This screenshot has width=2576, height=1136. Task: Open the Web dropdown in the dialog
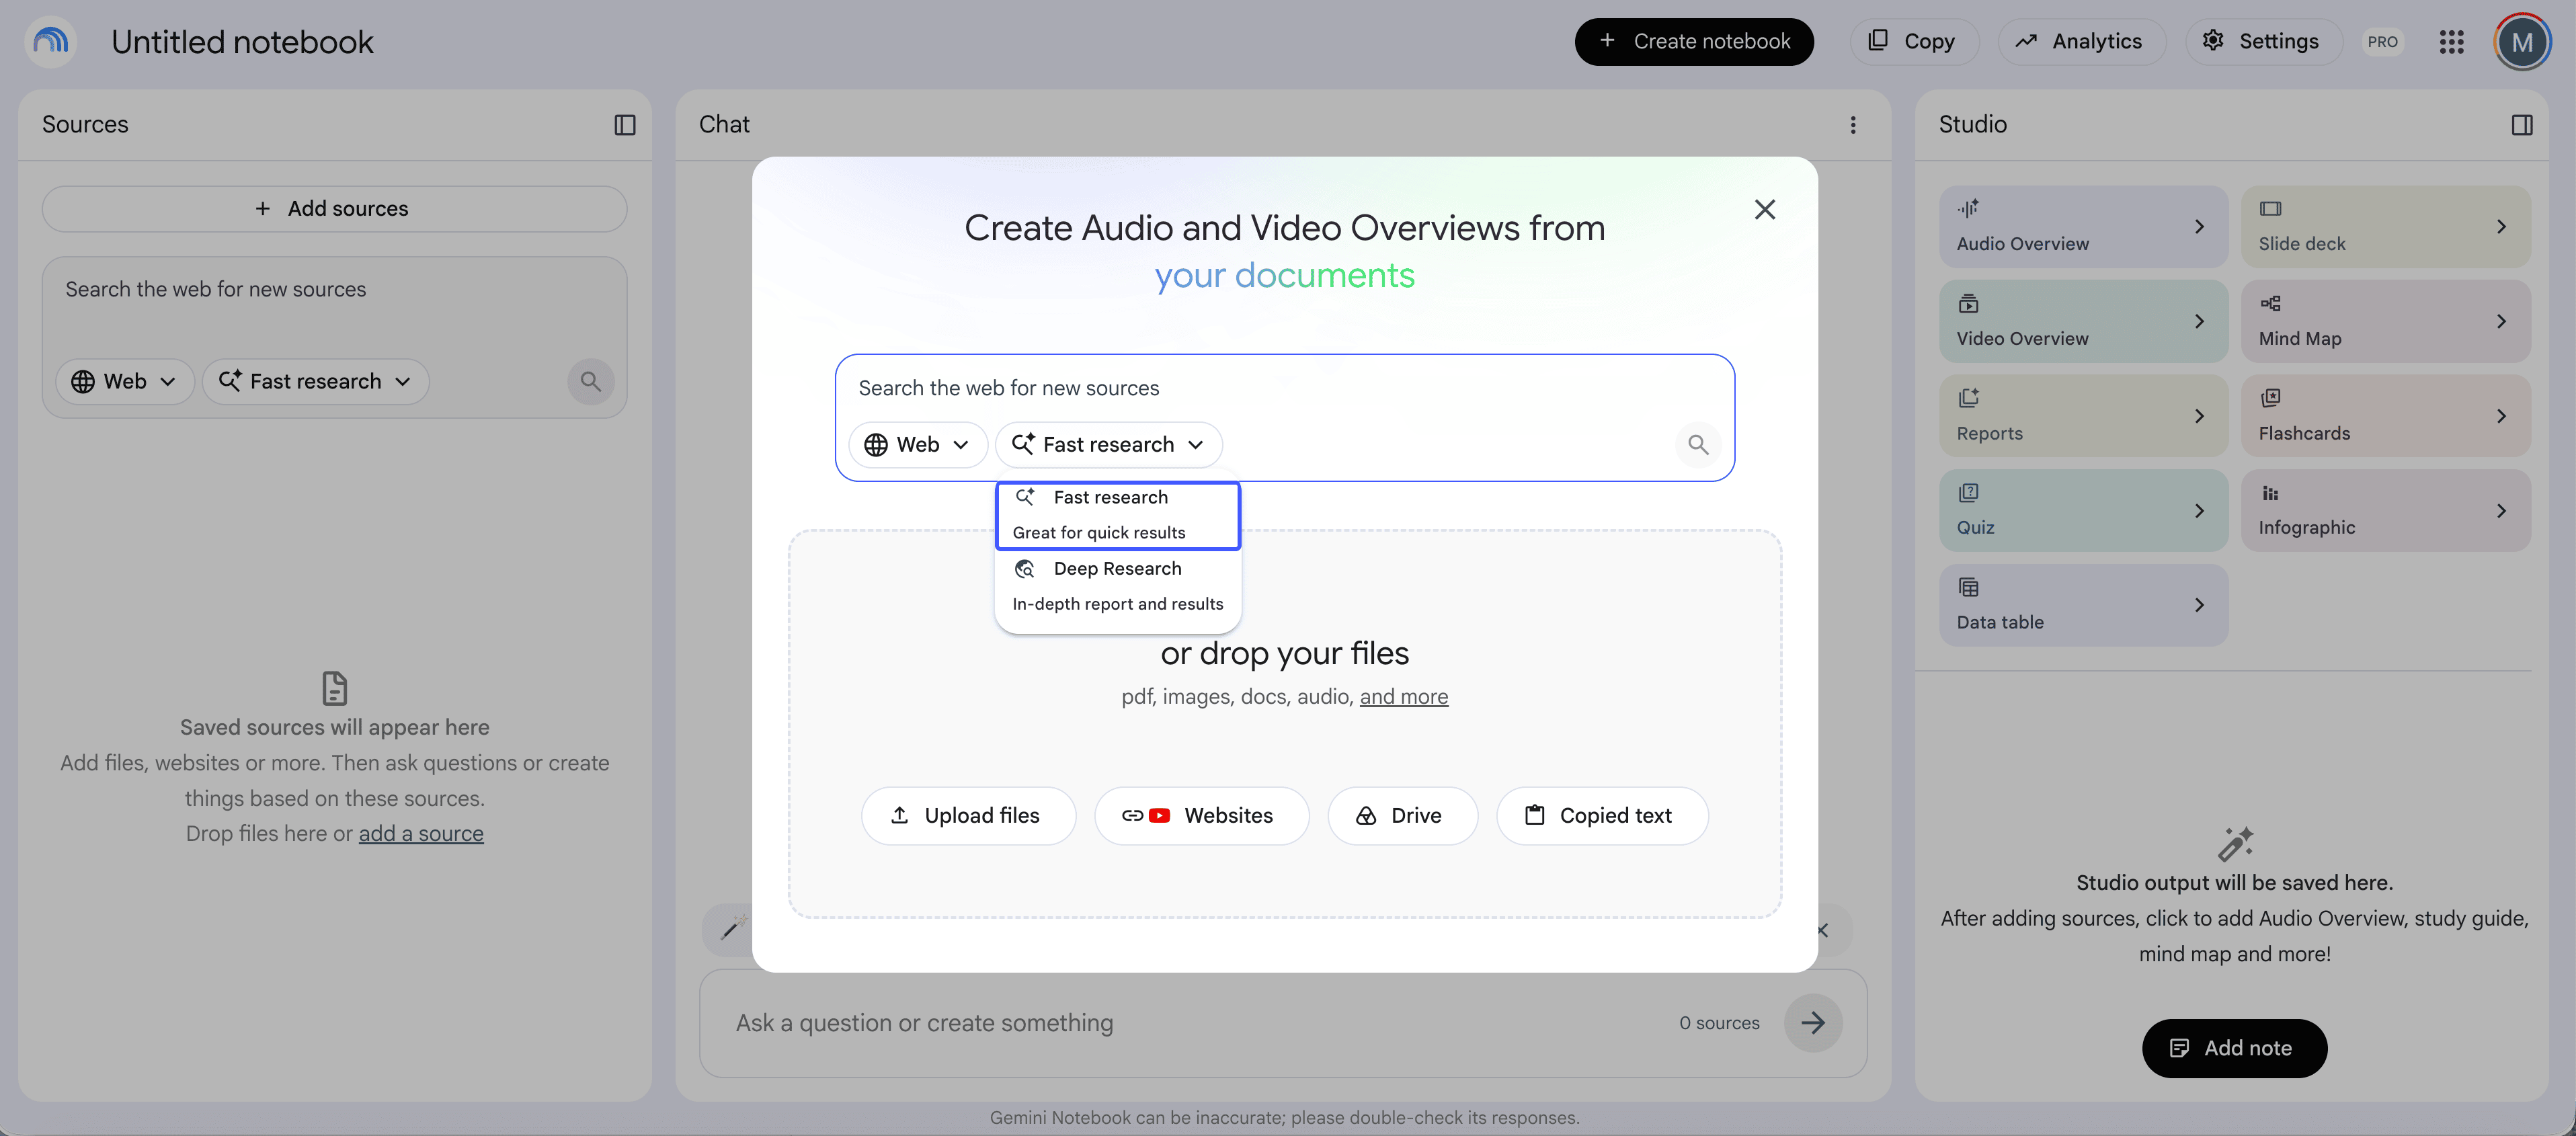tap(917, 444)
